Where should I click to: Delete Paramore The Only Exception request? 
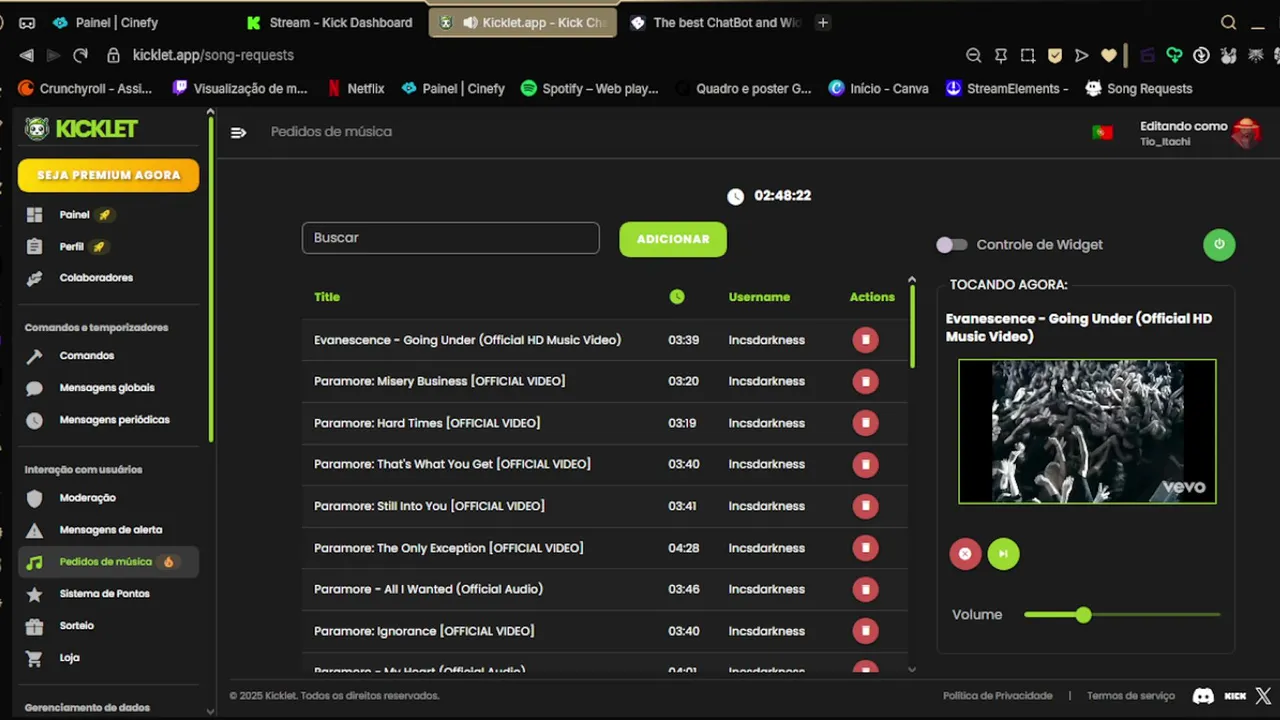tap(865, 548)
